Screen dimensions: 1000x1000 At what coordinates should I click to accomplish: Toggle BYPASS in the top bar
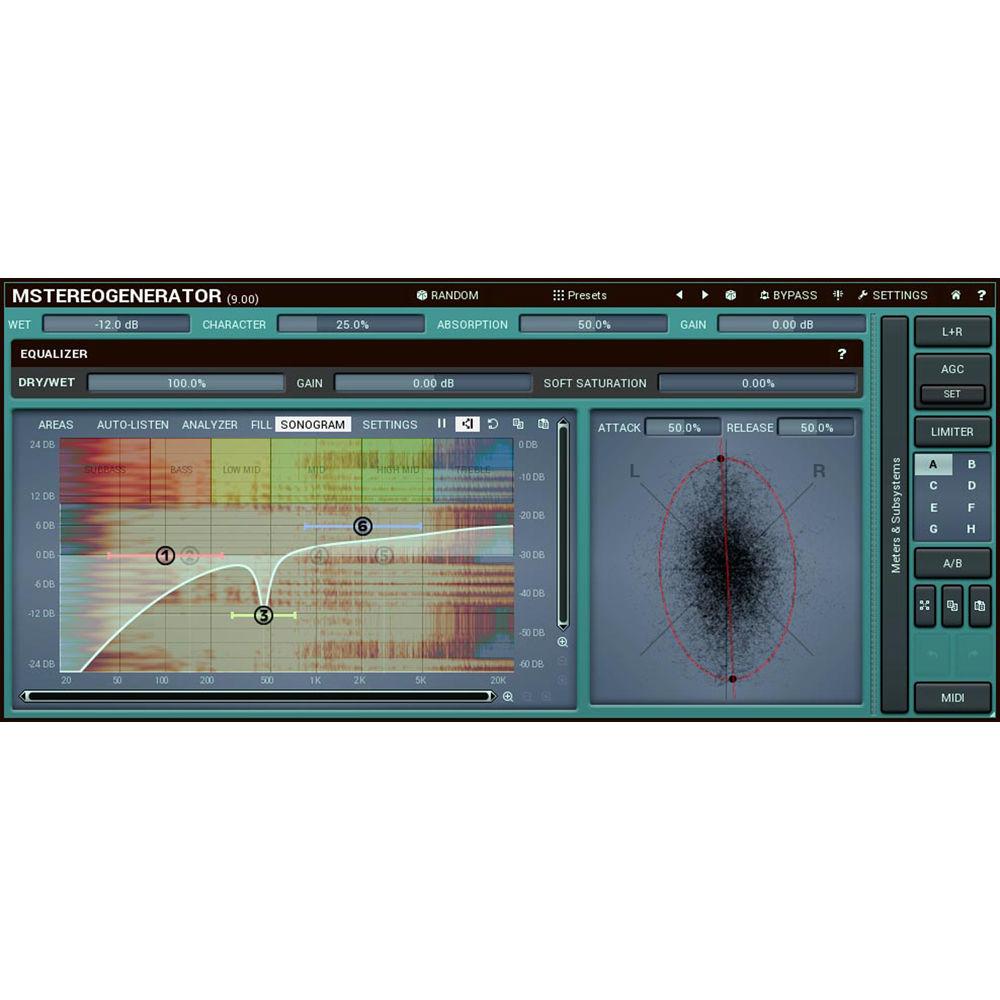788,295
